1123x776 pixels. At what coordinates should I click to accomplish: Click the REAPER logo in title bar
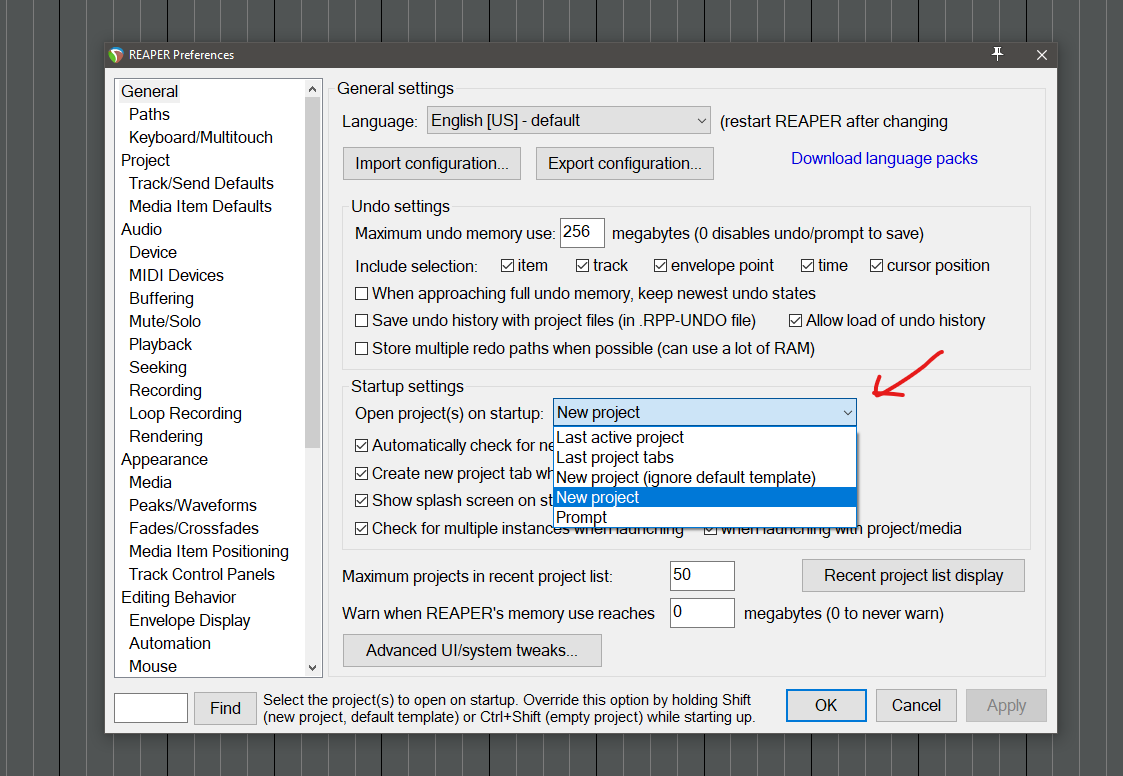click(x=116, y=55)
